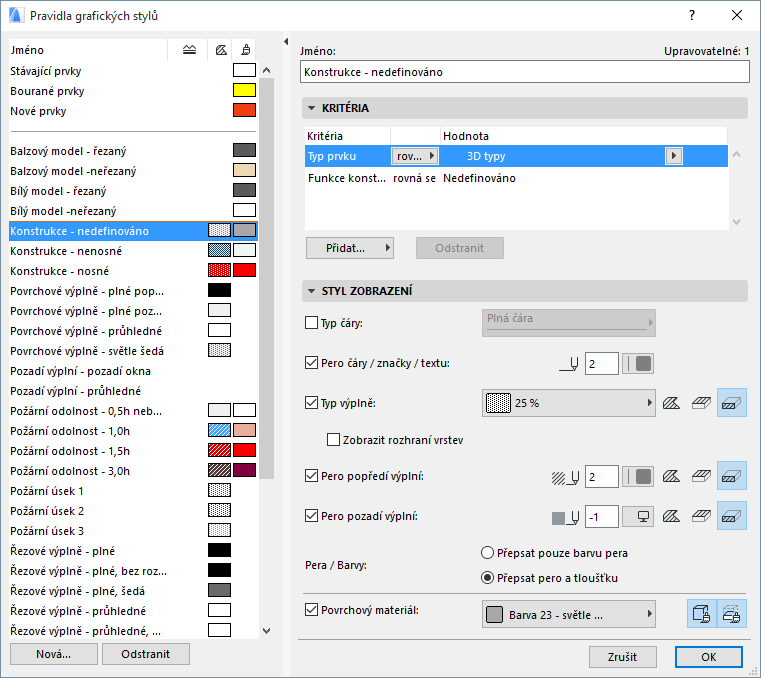
Task: Select the Funkce konst... criteria row
Action: point(516,178)
